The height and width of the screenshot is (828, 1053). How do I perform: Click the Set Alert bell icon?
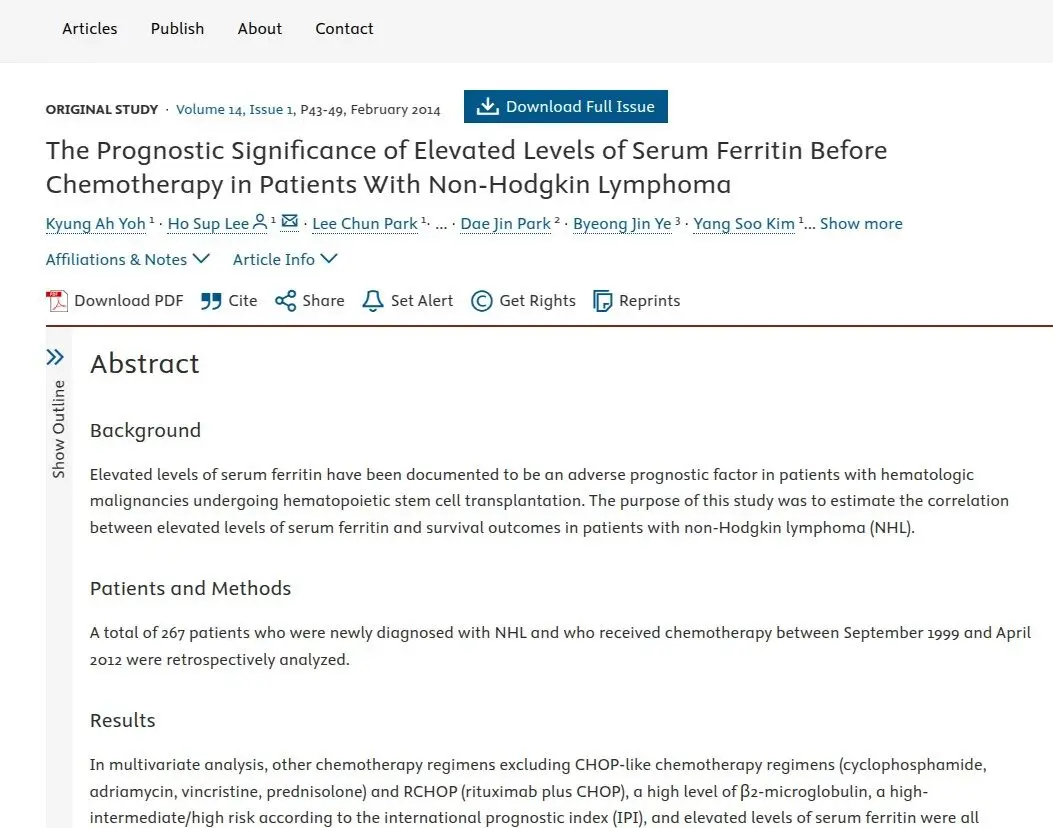coord(373,301)
